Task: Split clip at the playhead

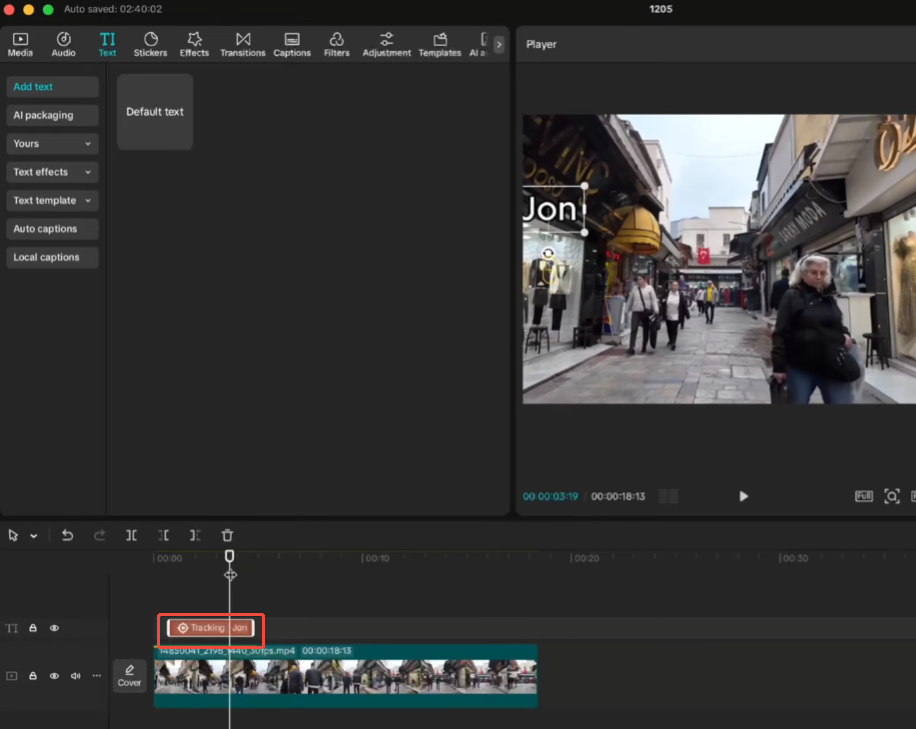Action: (x=131, y=535)
